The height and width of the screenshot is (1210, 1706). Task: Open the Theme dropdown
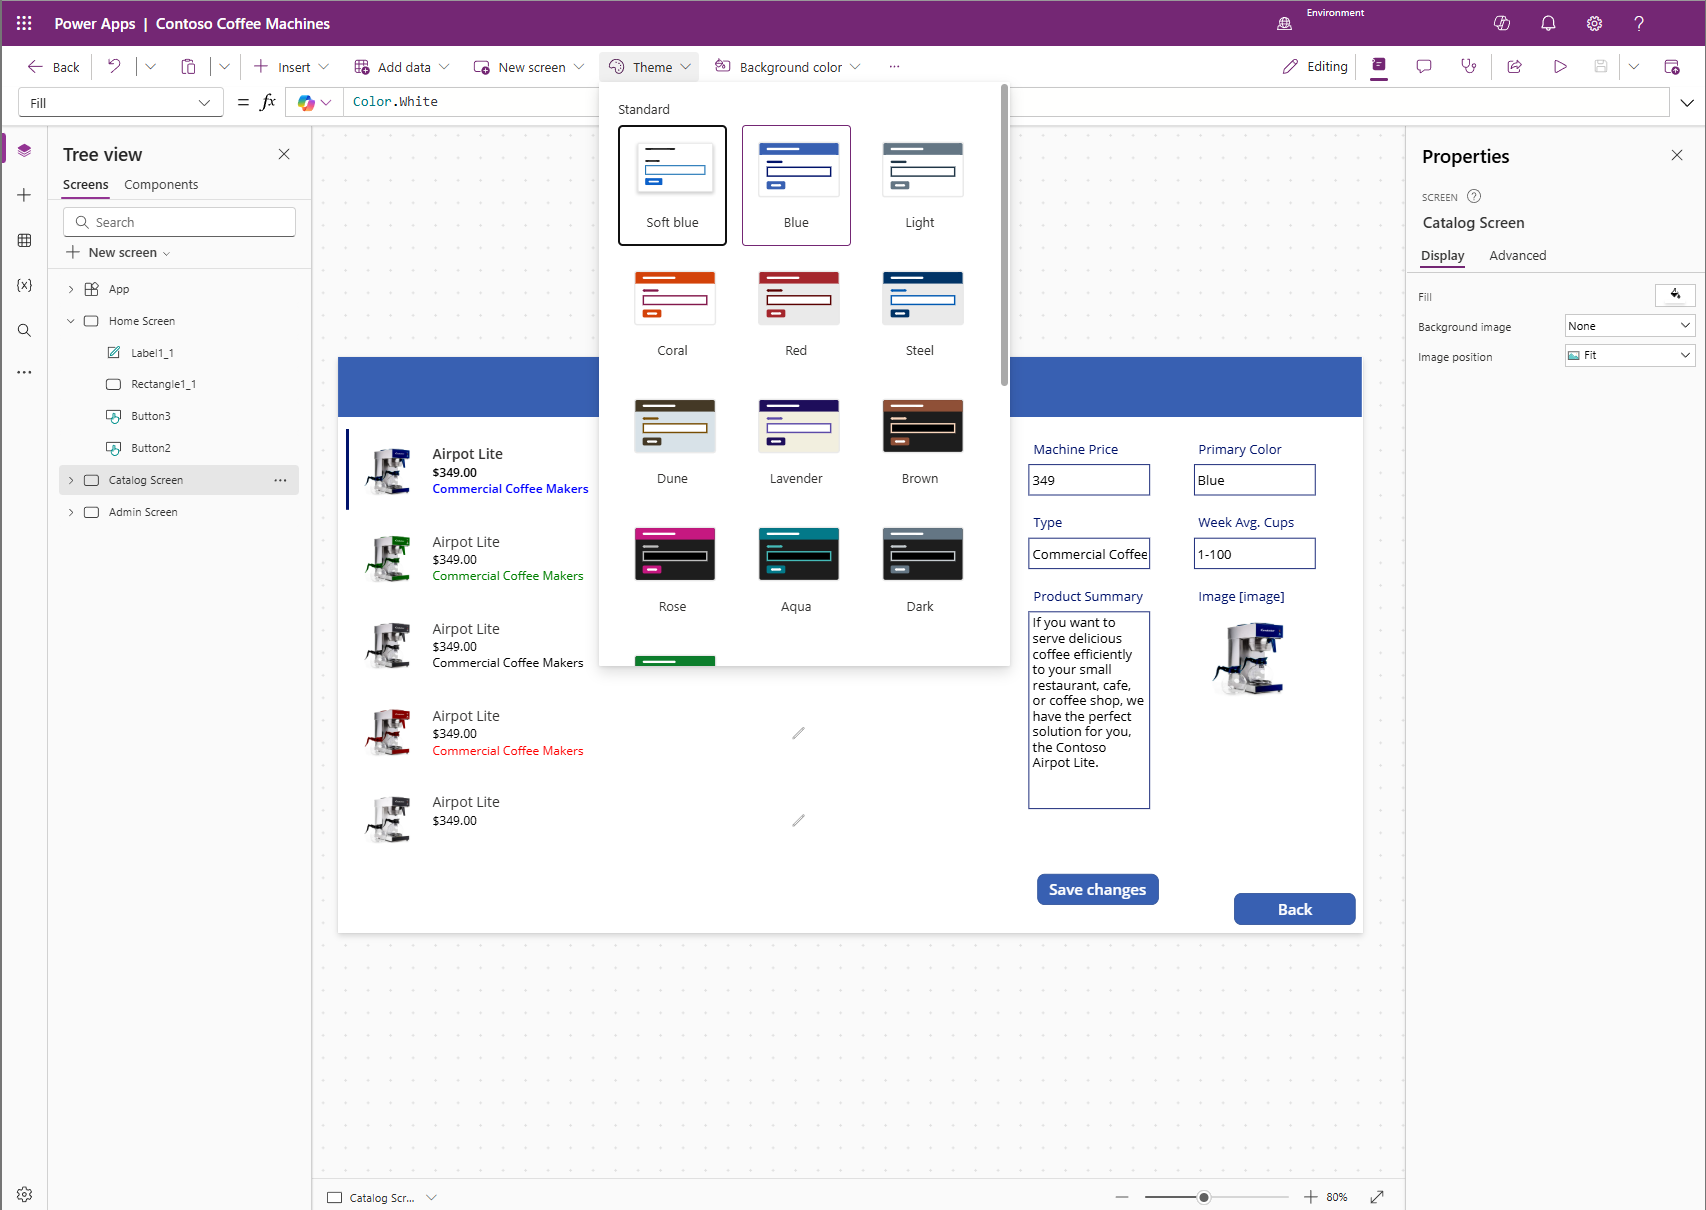pos(650,67)
